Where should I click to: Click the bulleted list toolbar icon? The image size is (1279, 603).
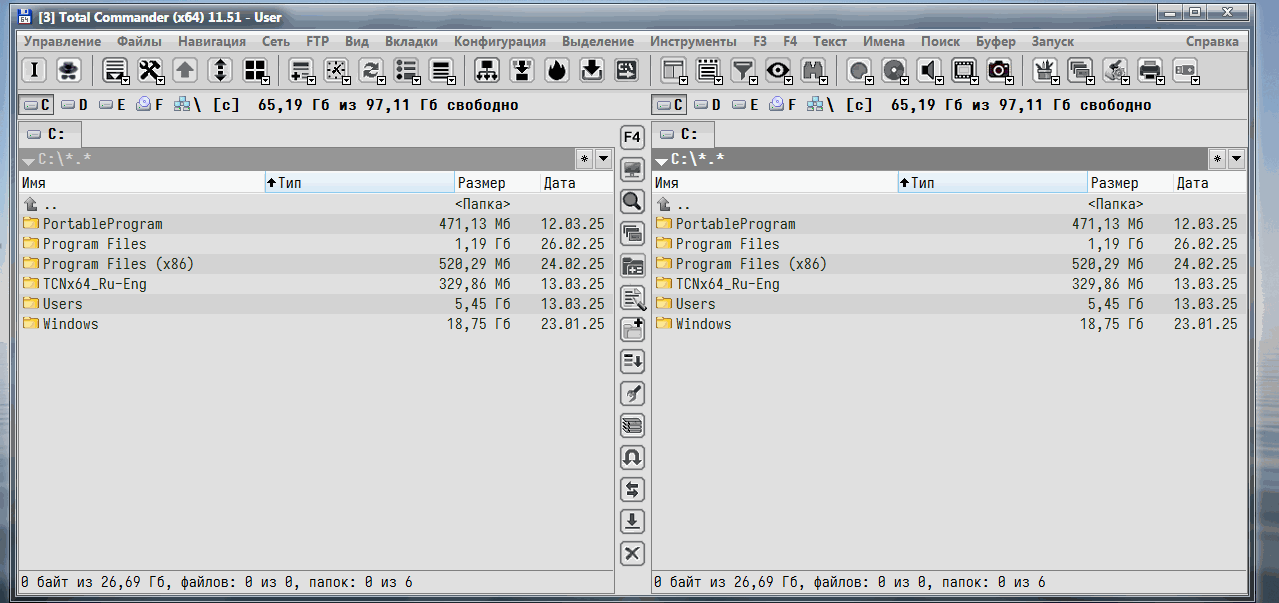point(406,70)
